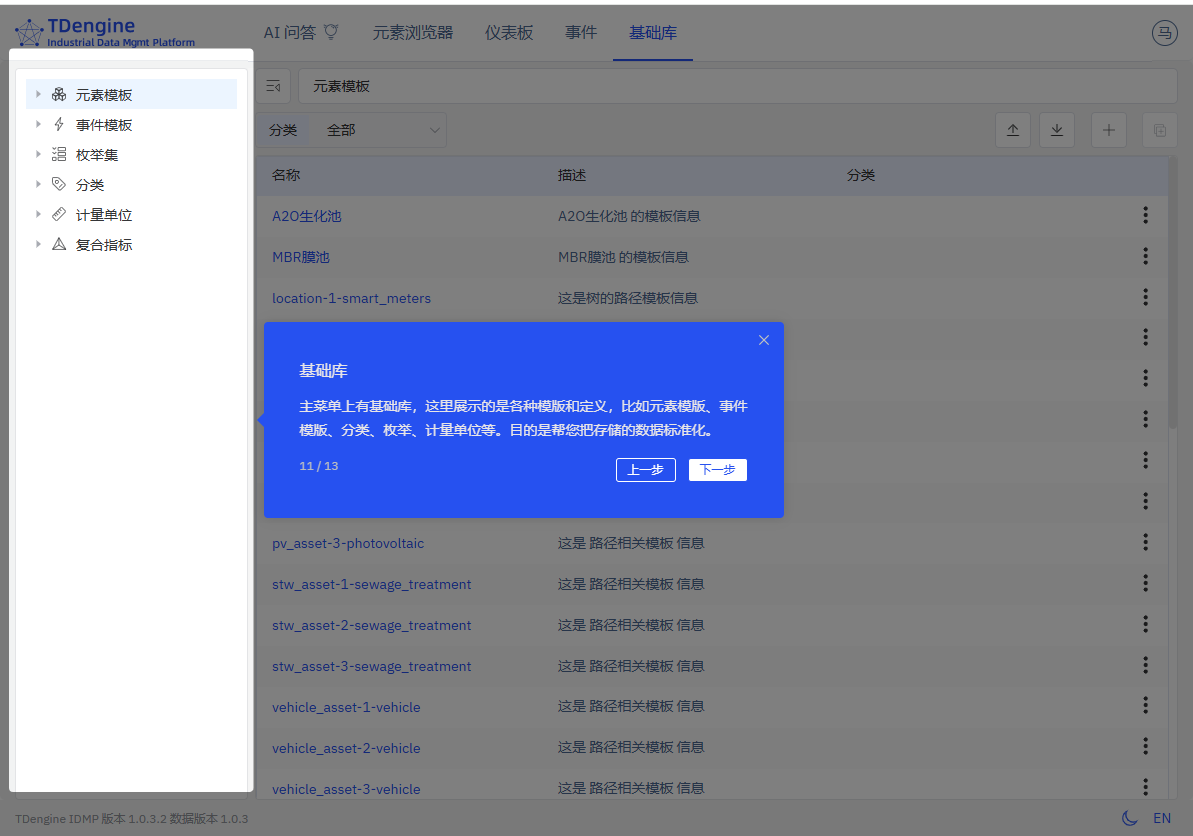Click the 描述 column header
1193x836 pixels.
[x=571, y=175]
